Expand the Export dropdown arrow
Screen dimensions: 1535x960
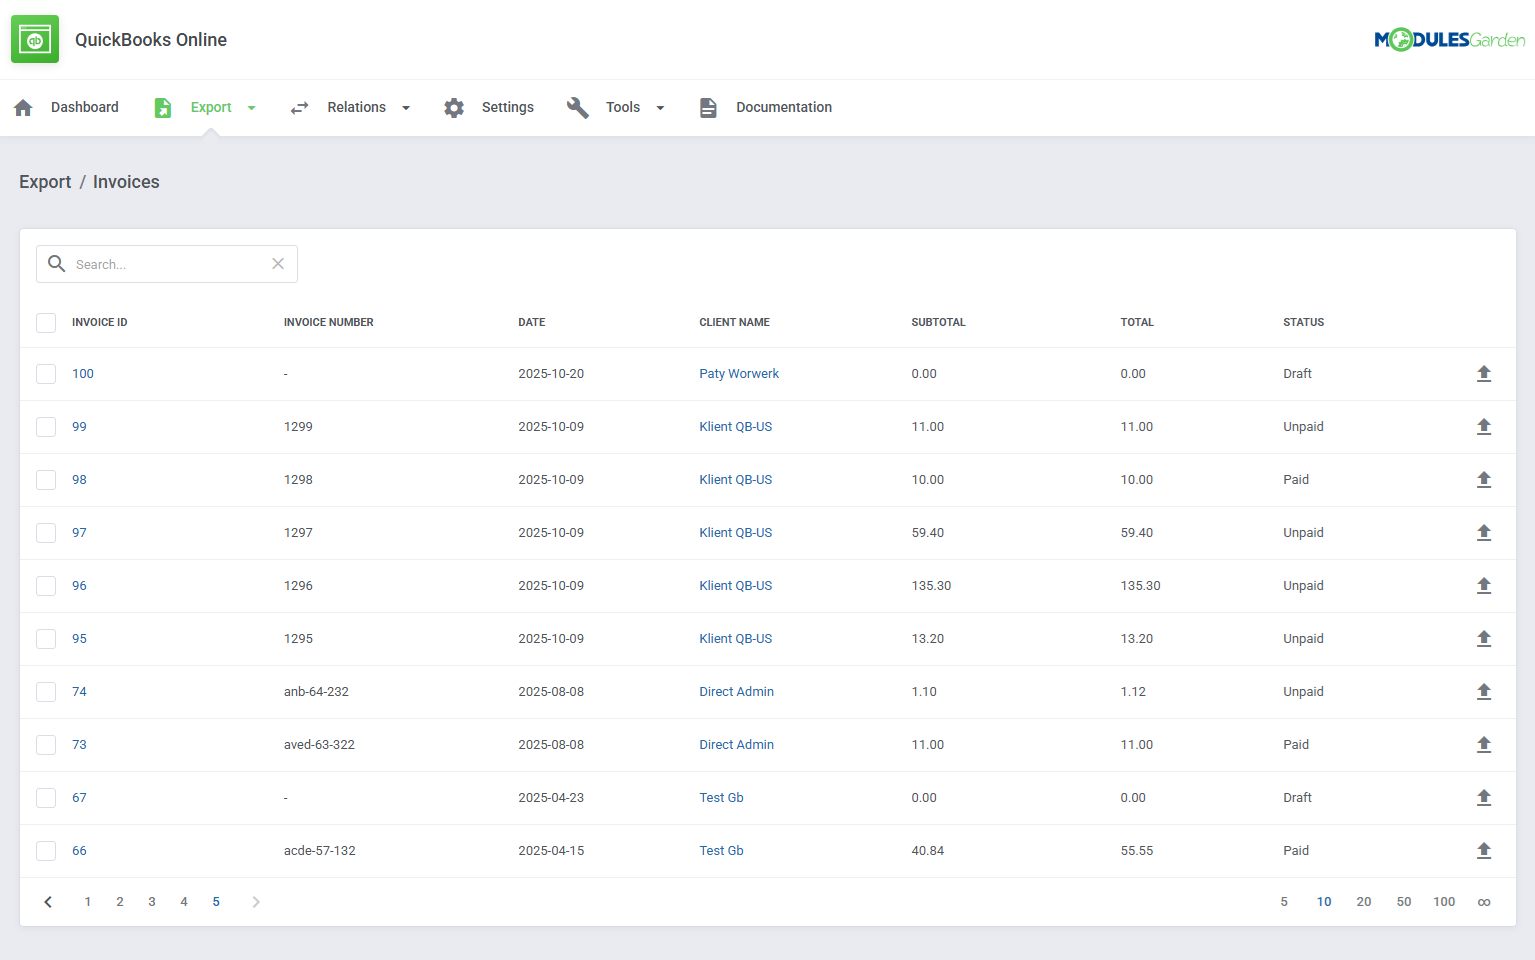[252, 108]
